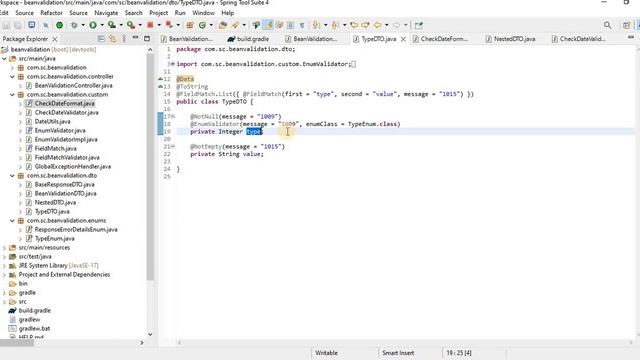
Task: Open the Window menu
Action: (x=203, y=13)
